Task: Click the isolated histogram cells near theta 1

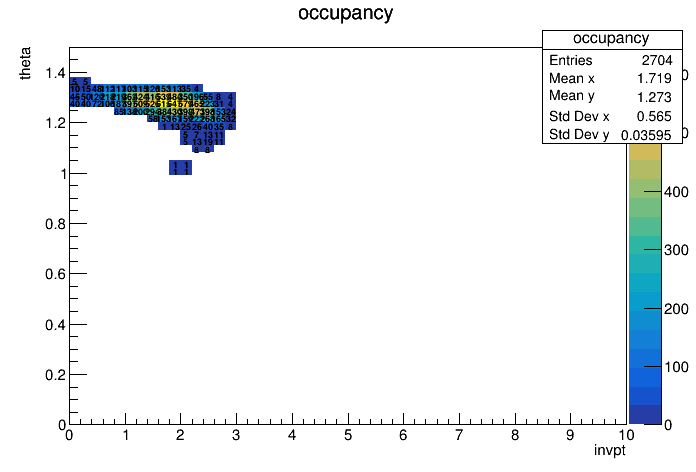Action: [x=180, y=167]
